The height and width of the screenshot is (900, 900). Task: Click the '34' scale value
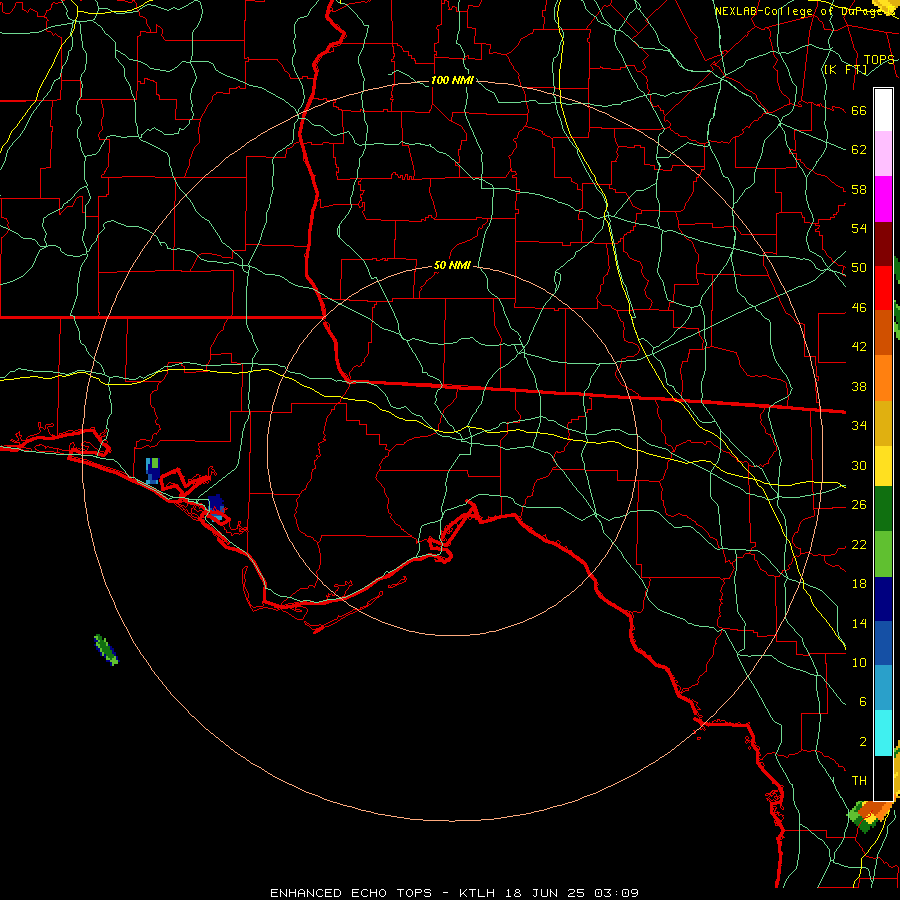coord(859,425)
